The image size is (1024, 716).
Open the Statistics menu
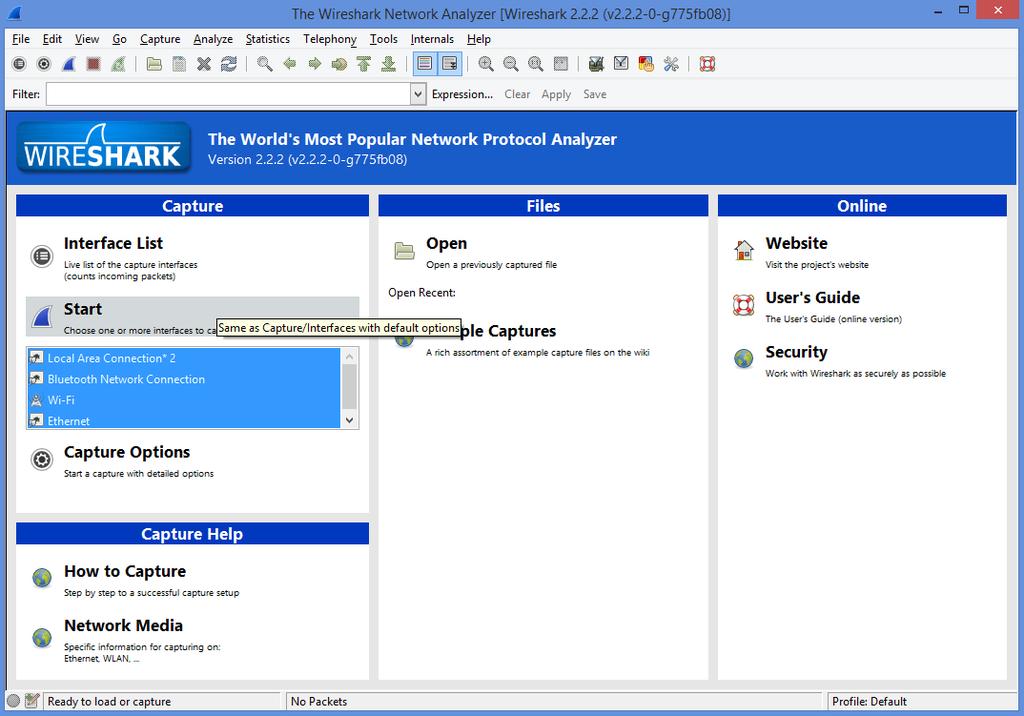268,39
